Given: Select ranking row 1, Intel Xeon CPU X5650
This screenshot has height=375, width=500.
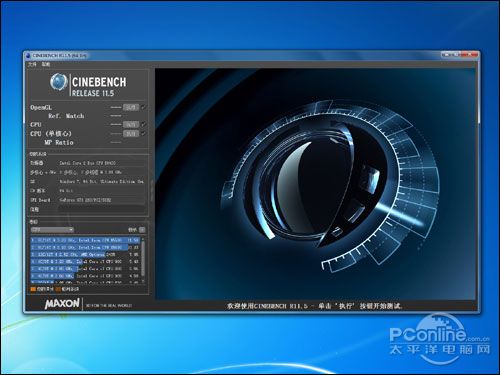Looking at the screenshot, I should click(x=85, y=240).
